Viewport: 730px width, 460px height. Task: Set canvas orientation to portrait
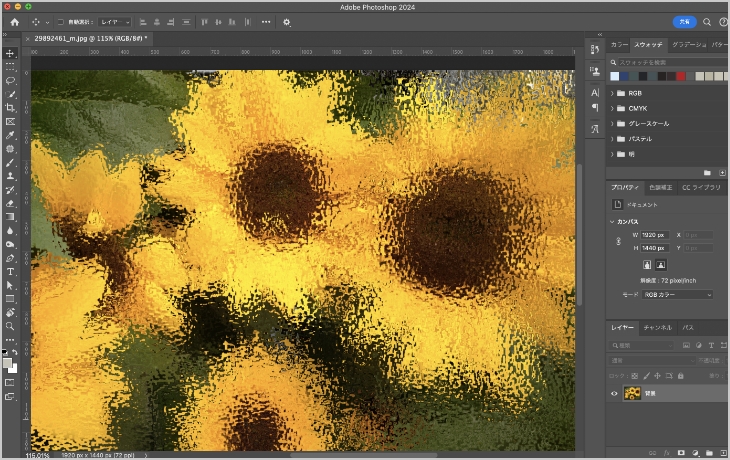(647, 265)
